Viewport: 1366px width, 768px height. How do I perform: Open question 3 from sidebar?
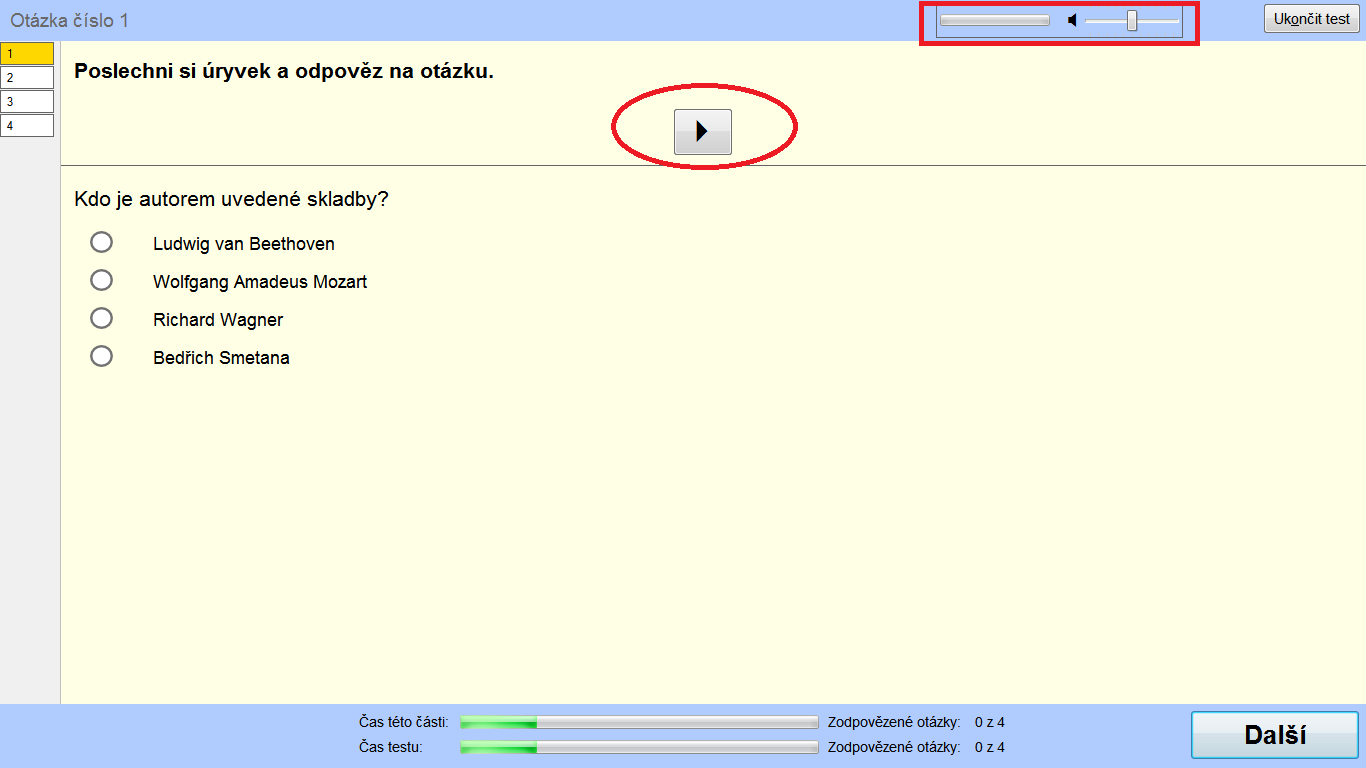[27, 101]
